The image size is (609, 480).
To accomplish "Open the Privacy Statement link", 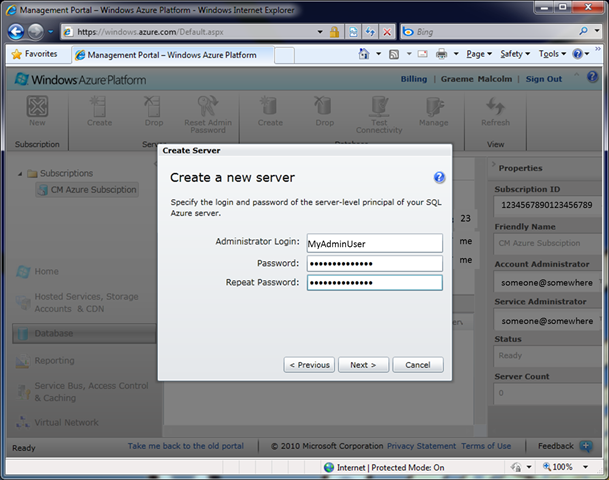I will (x=421, y=446).
